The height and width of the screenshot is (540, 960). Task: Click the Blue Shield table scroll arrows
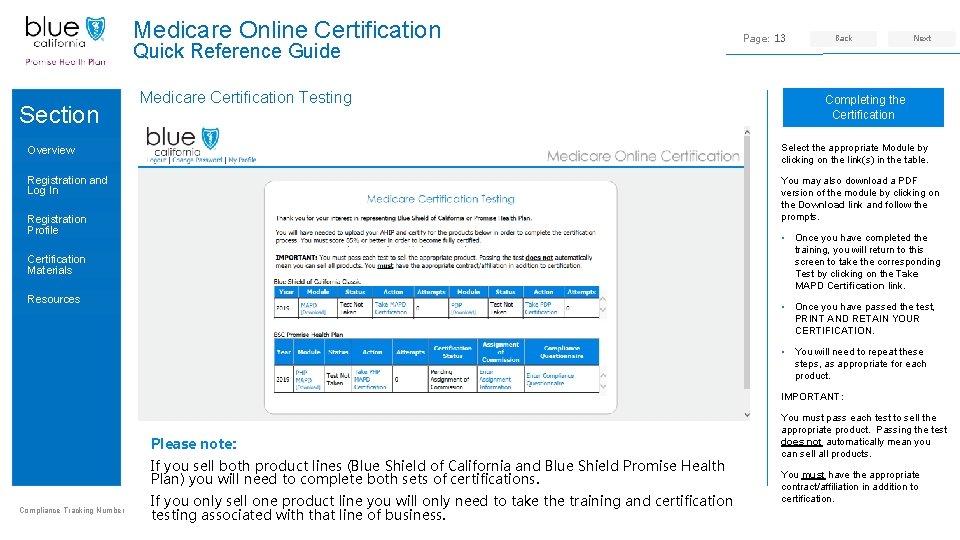[x=603, y=305]
